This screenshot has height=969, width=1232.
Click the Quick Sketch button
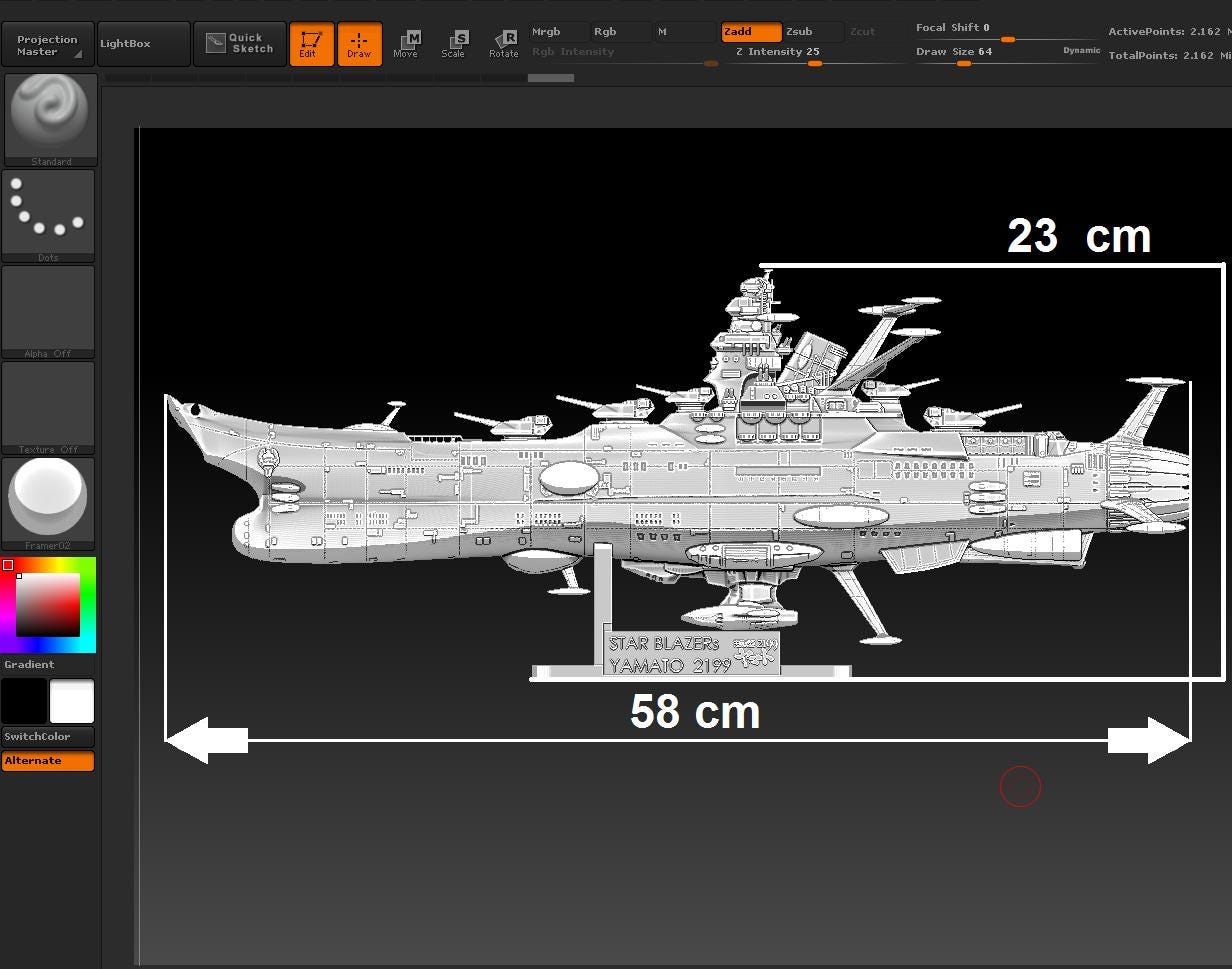point(239,43)
